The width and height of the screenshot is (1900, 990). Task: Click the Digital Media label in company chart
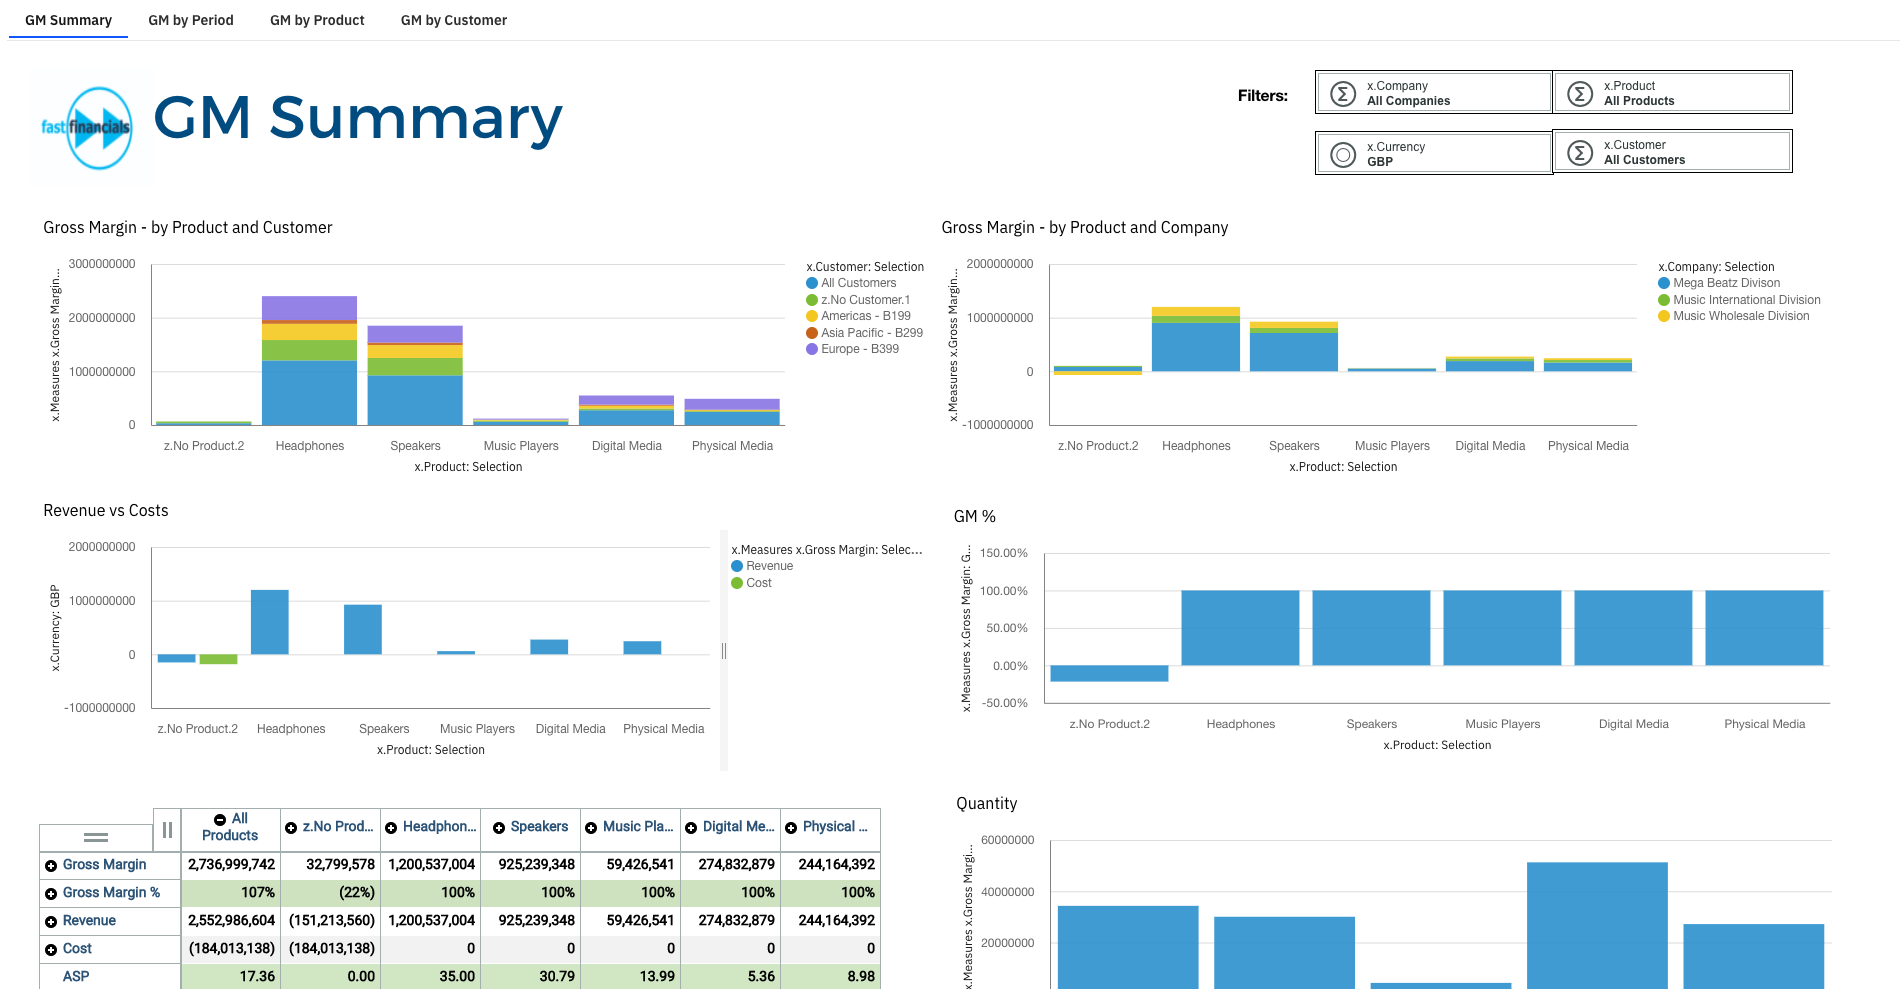pos(1490,446)
